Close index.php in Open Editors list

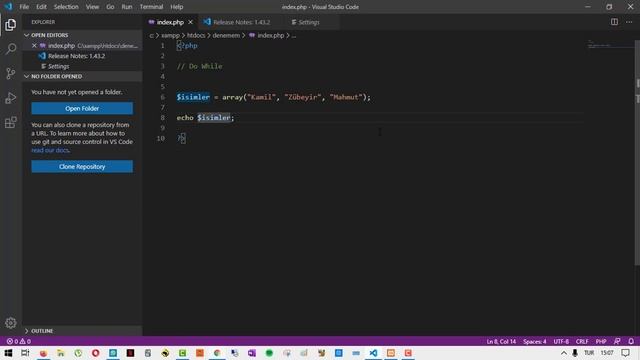(x=34, y=46)
